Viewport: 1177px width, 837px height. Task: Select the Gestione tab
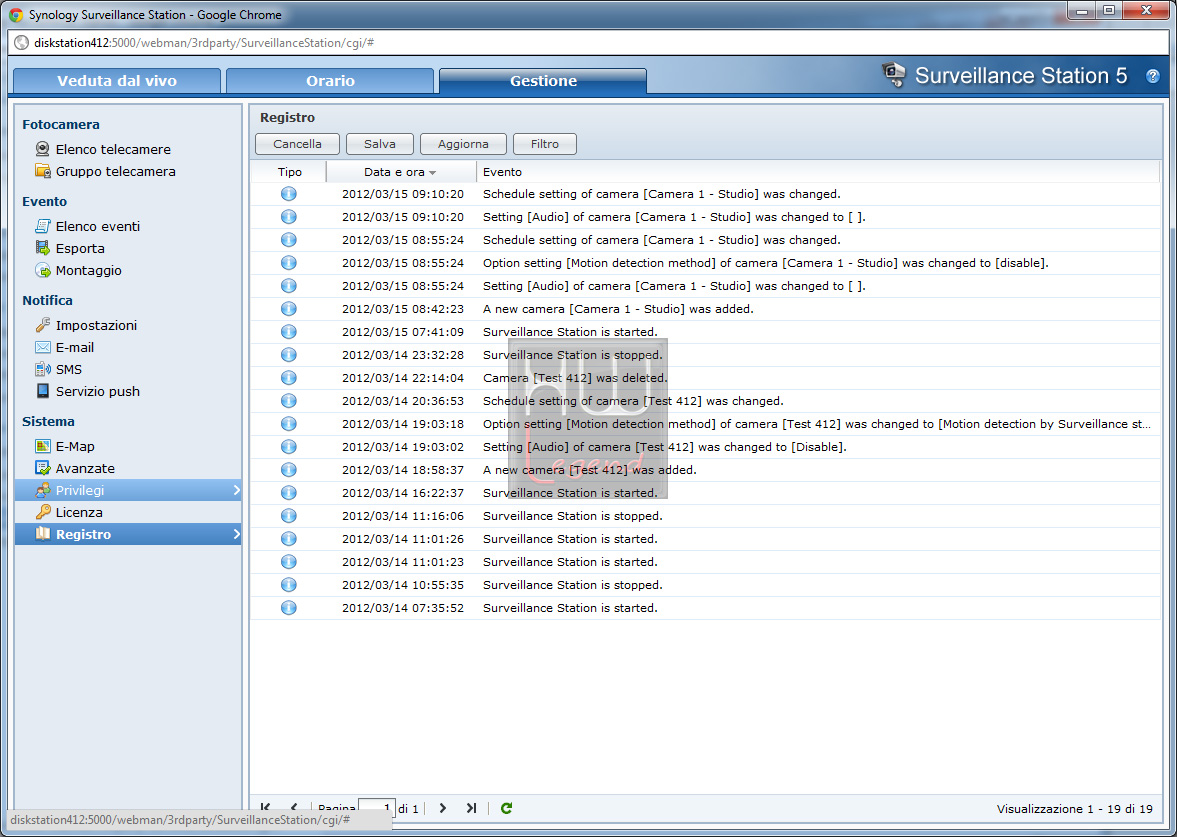point(543,80)
